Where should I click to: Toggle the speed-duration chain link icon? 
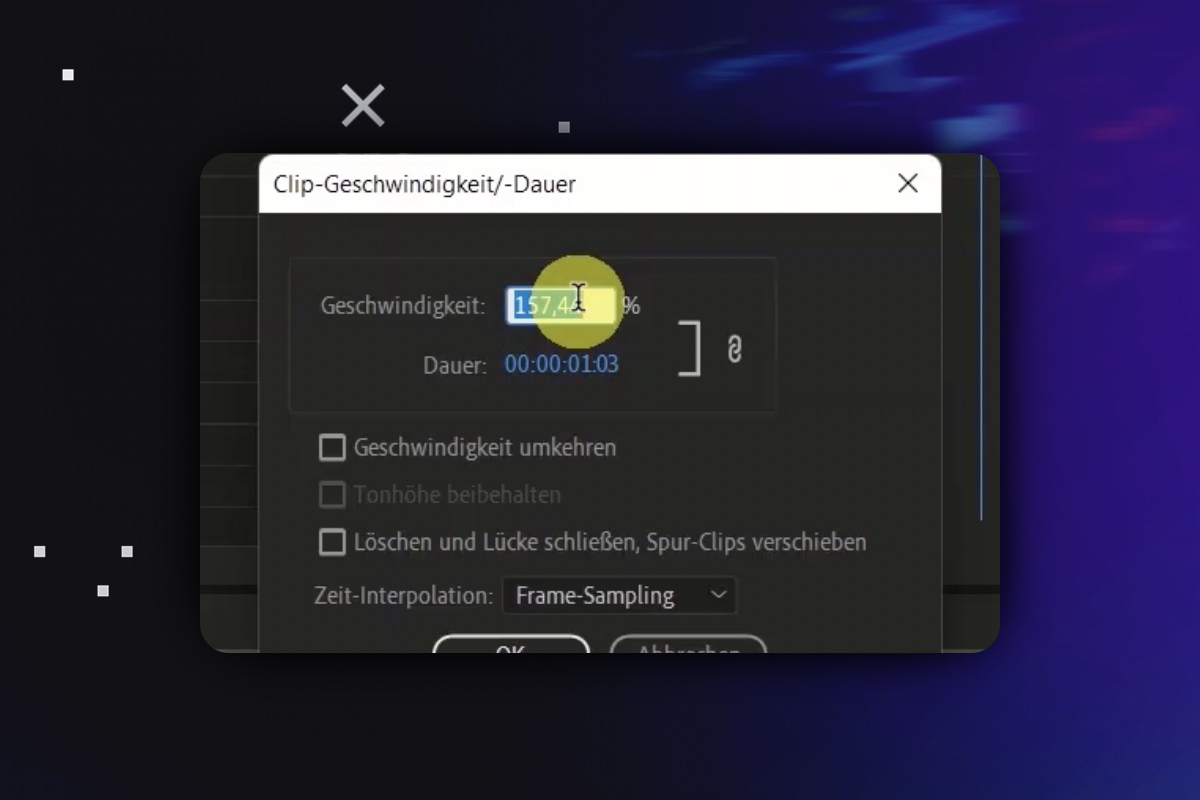[x=734, y=349]
